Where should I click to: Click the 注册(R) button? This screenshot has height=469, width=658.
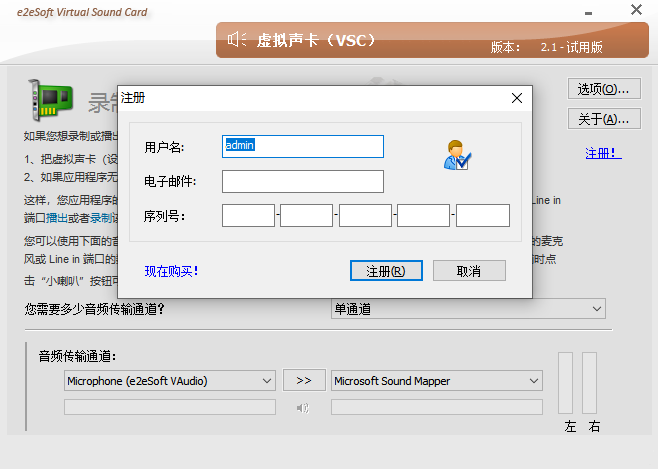386,271
